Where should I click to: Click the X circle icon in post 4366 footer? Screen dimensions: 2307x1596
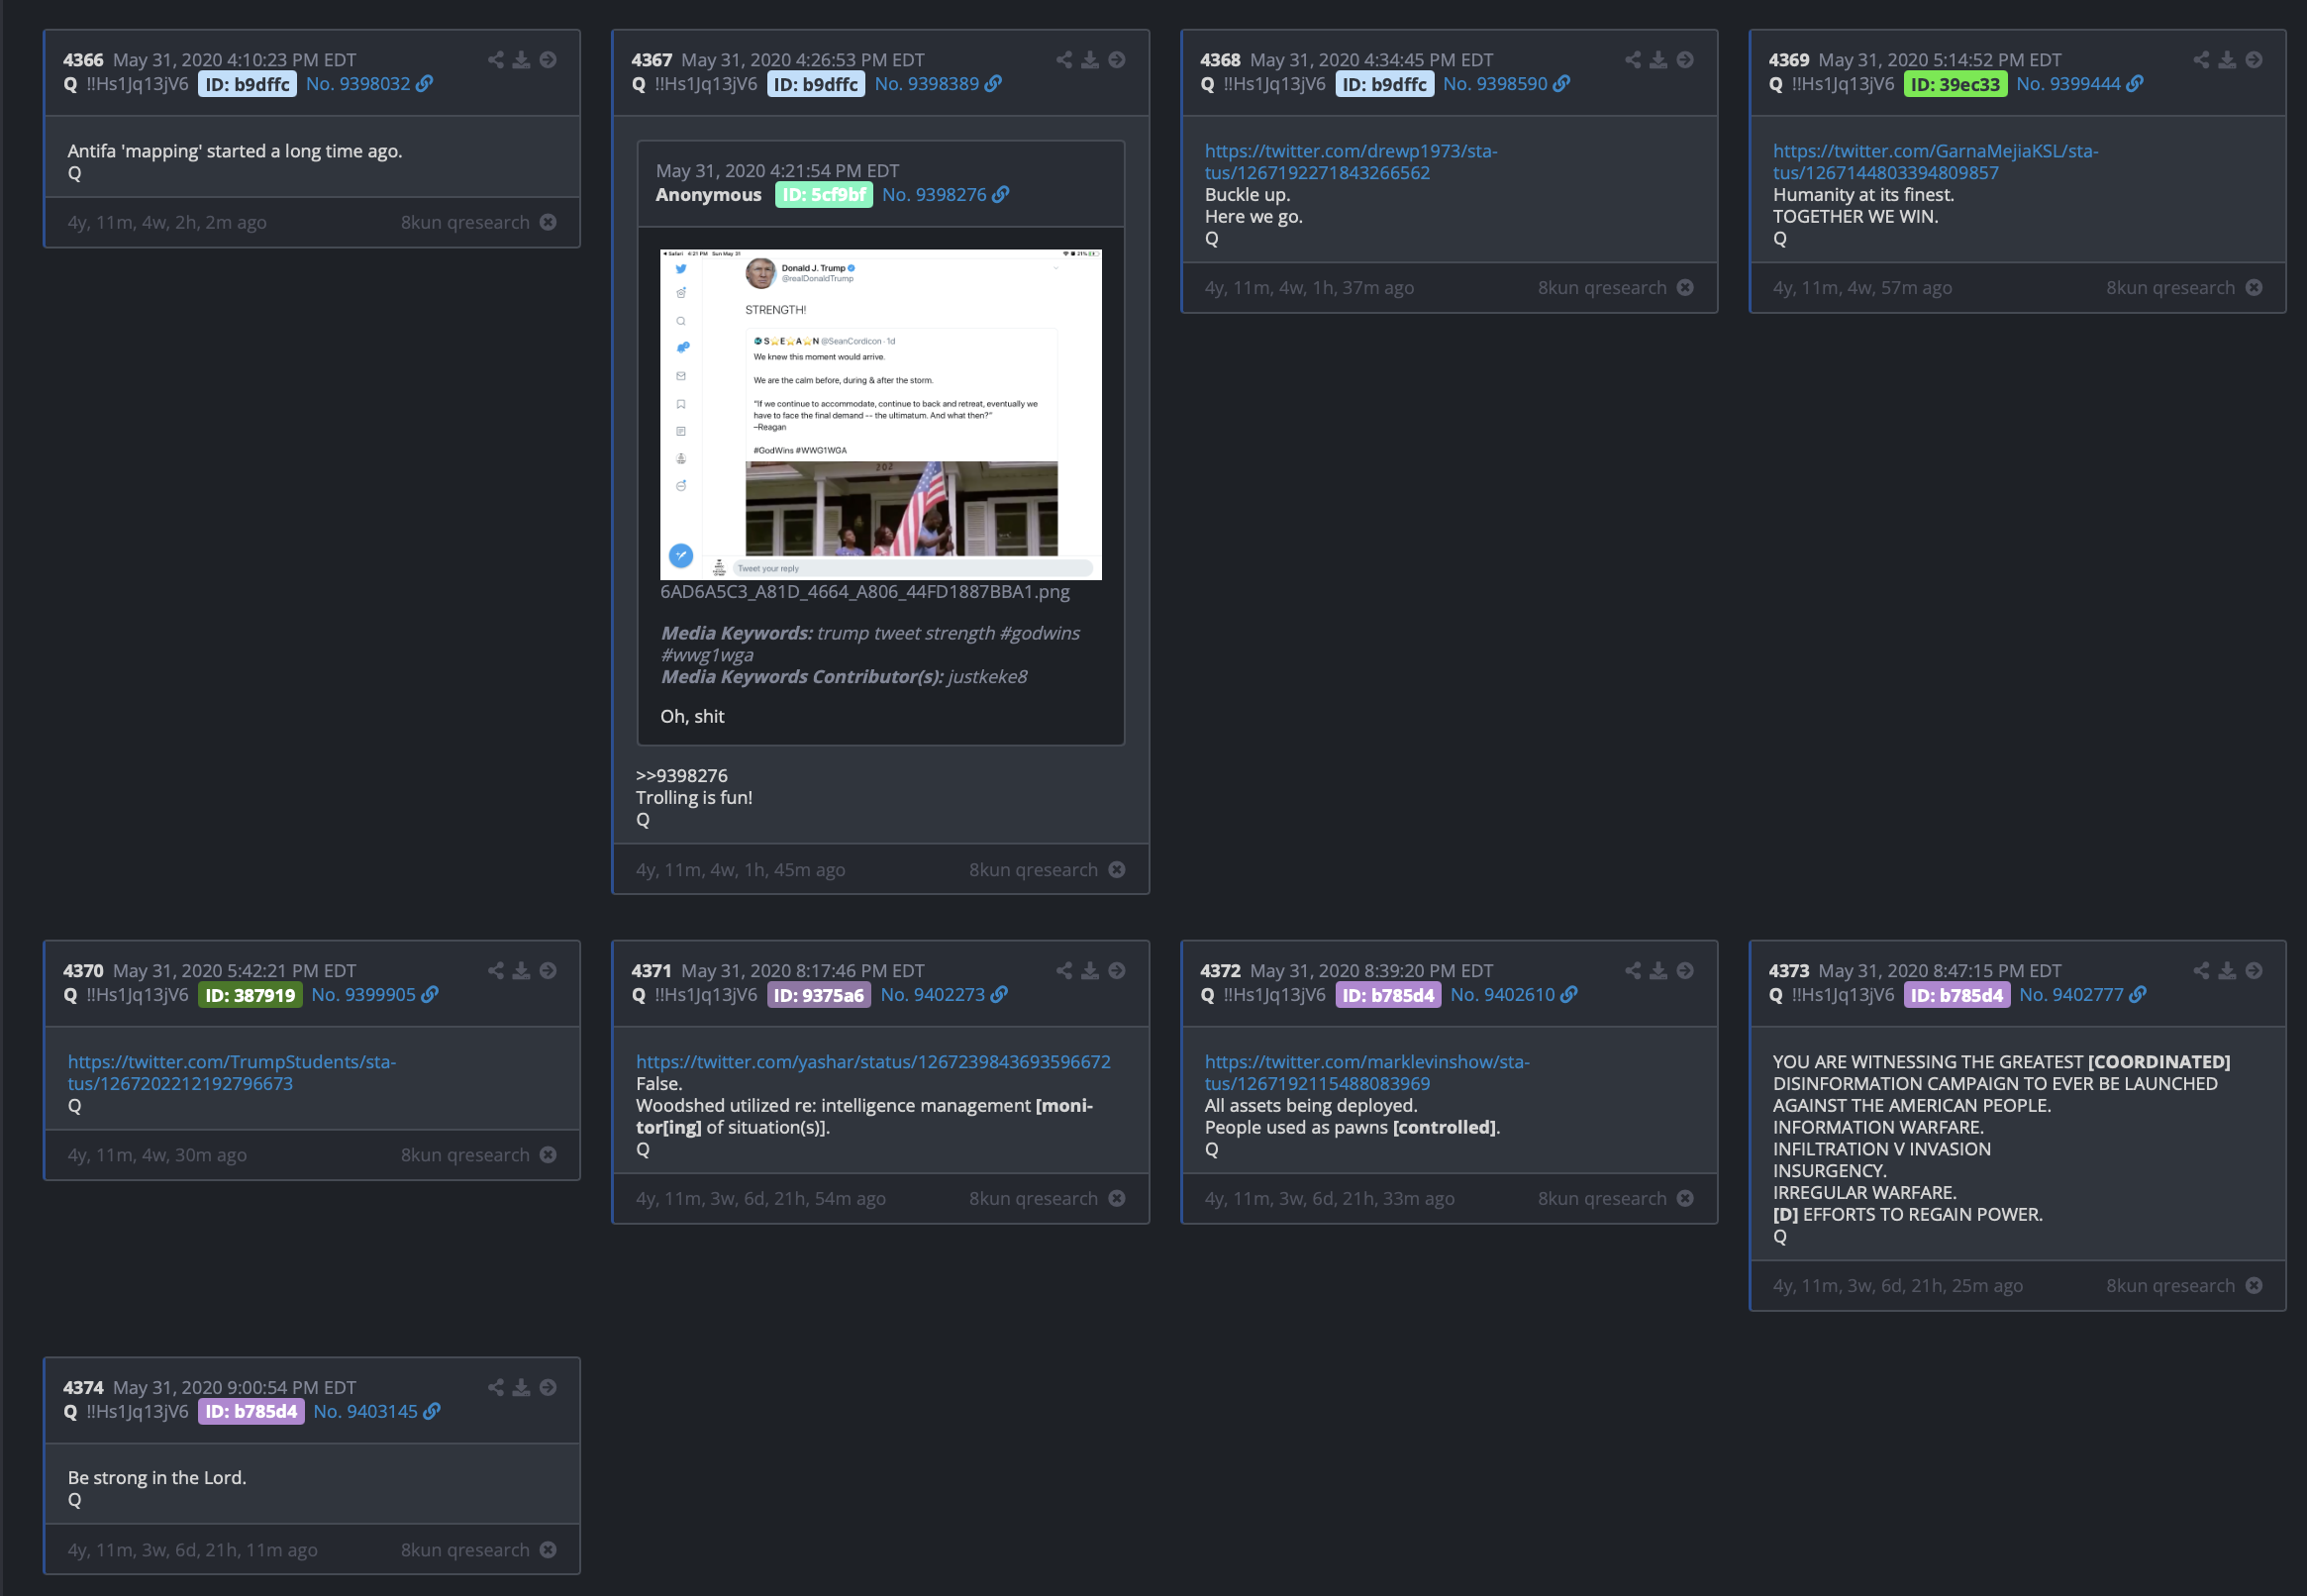point(548,222)
